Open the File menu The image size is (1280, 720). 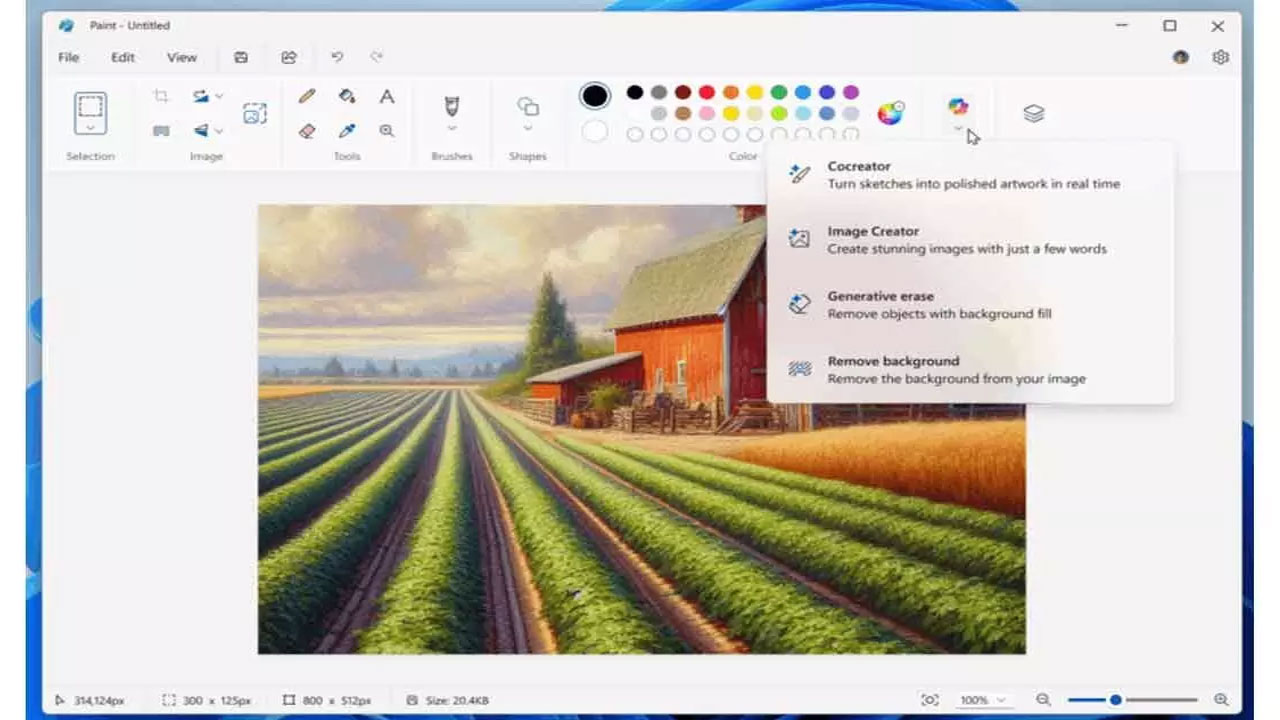tap(67, 57)
